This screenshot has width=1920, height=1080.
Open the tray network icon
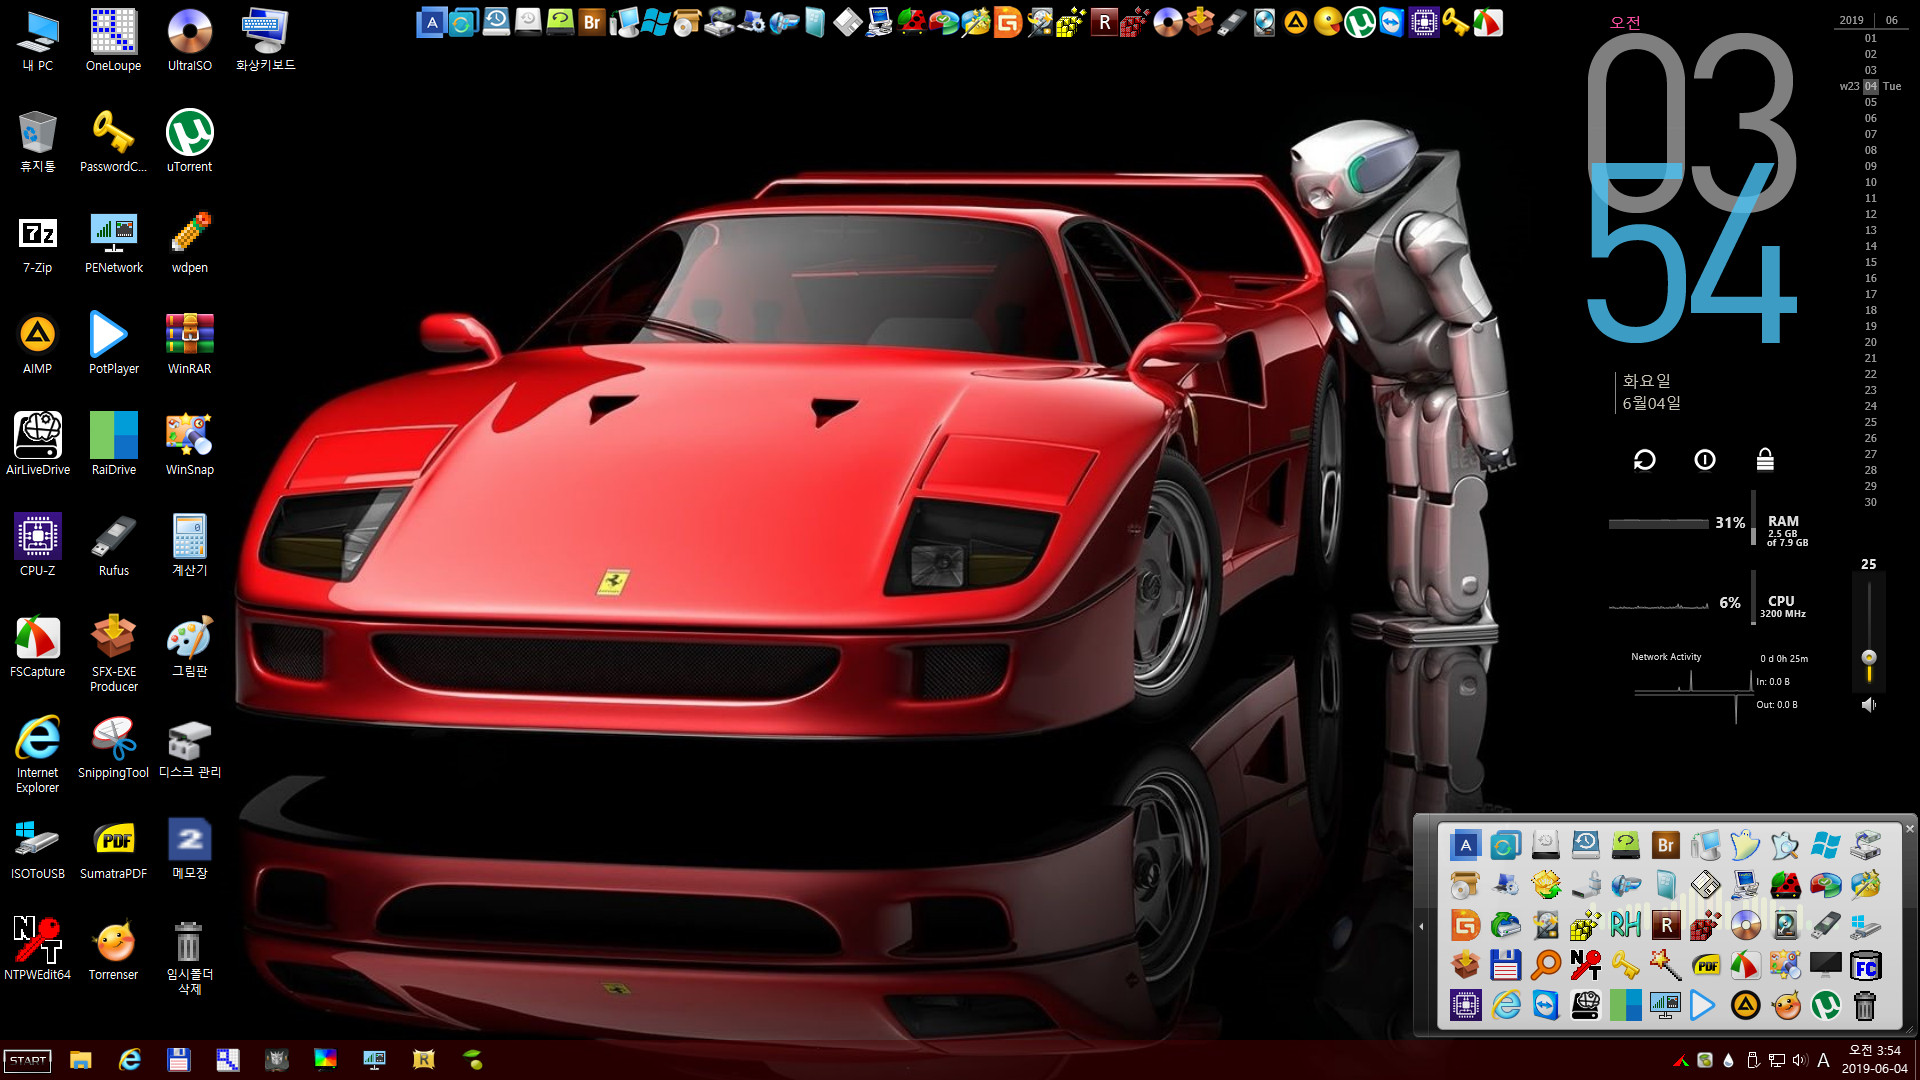point(1777,1060)
